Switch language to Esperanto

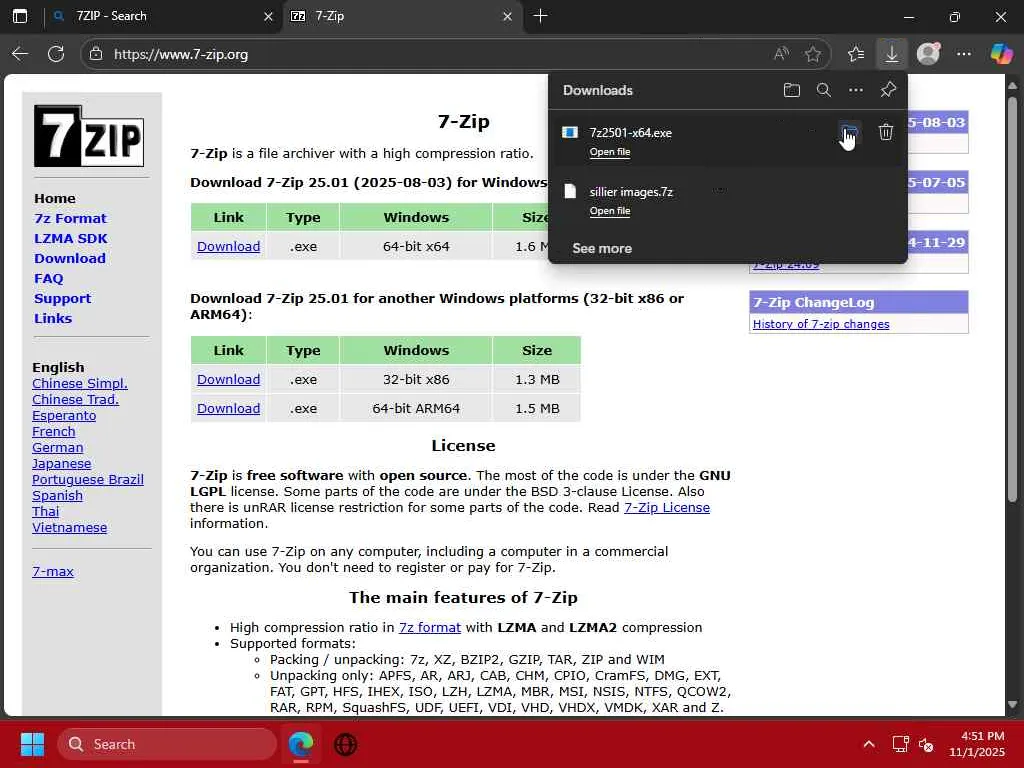point(64,415)
